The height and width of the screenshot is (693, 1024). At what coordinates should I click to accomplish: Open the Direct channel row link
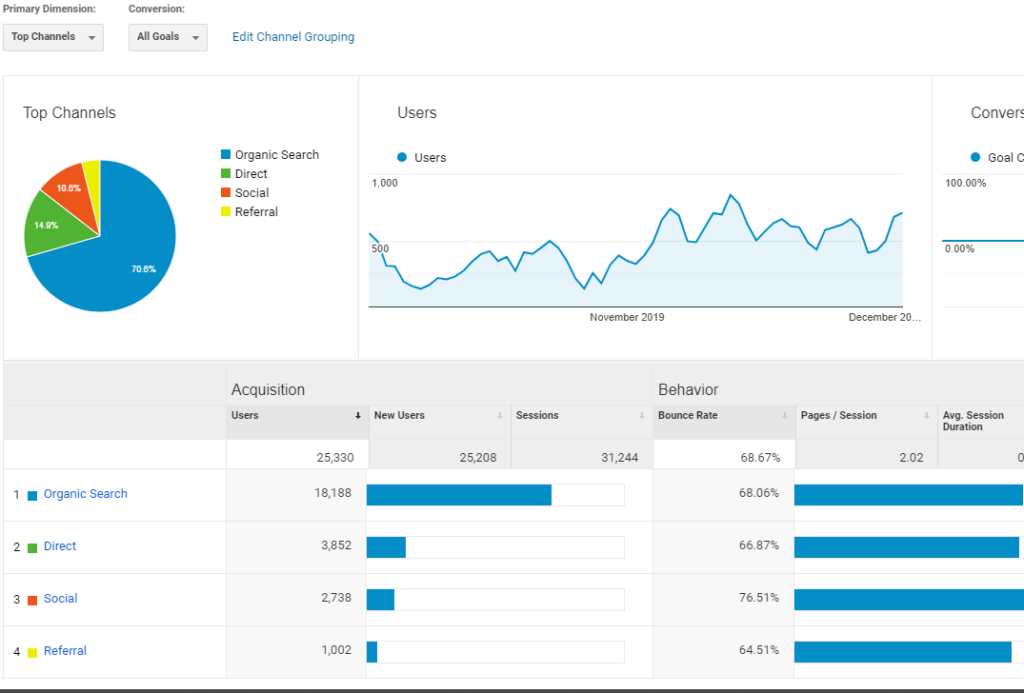(x=60, y=546)
